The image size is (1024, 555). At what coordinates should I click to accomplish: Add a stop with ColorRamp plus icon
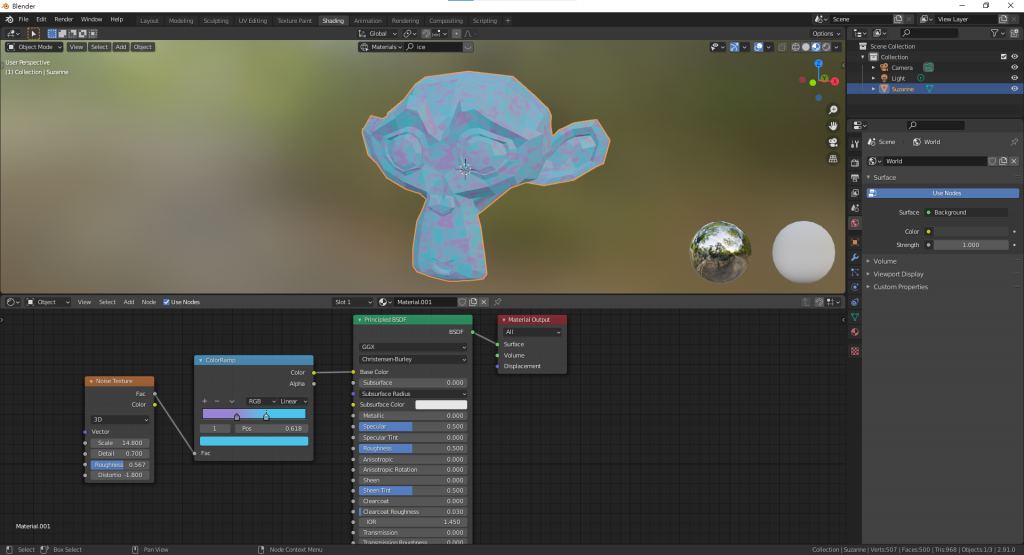[204, 401]
